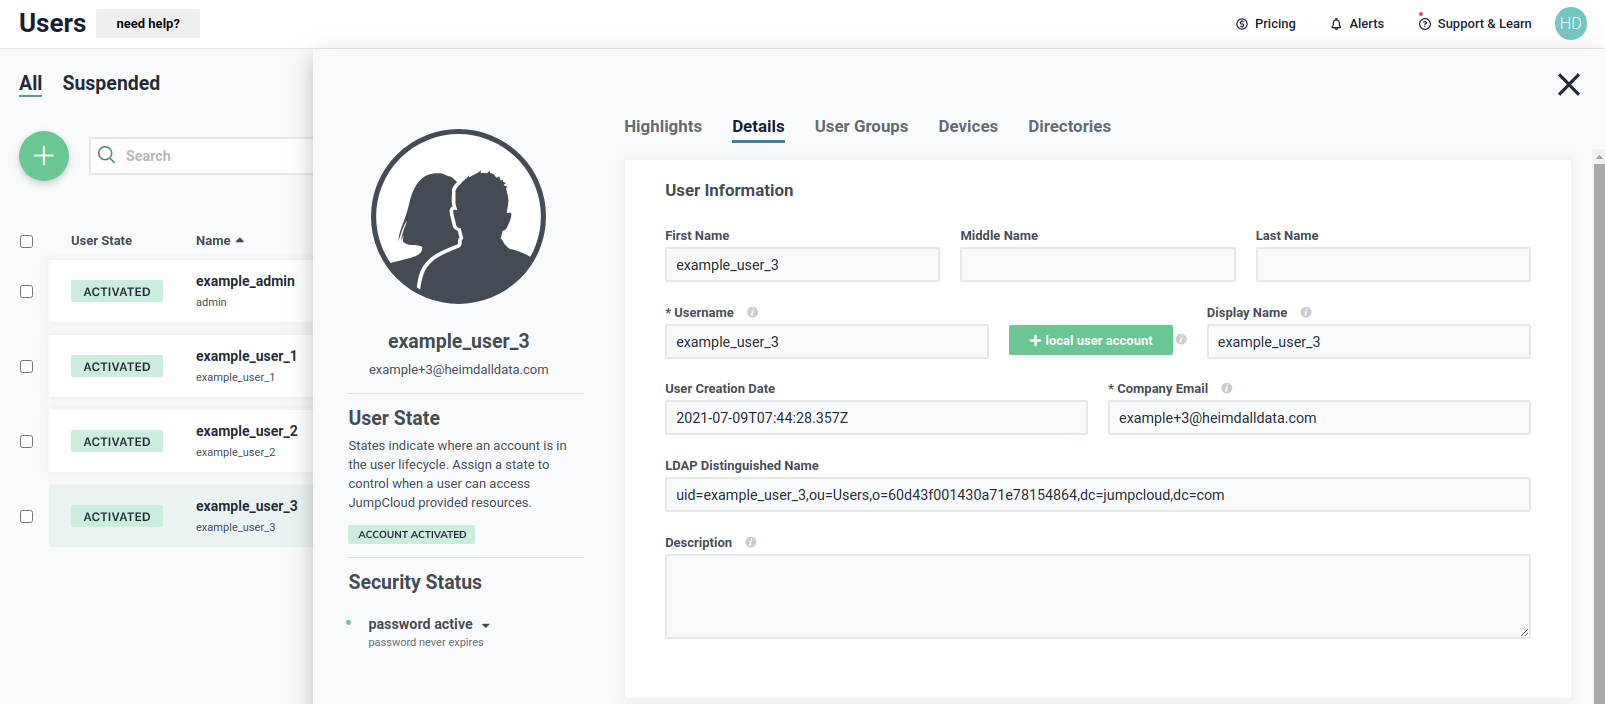Click info icon next to Username
Viewport: 1605px width, 704px height.
pos(753,313)
